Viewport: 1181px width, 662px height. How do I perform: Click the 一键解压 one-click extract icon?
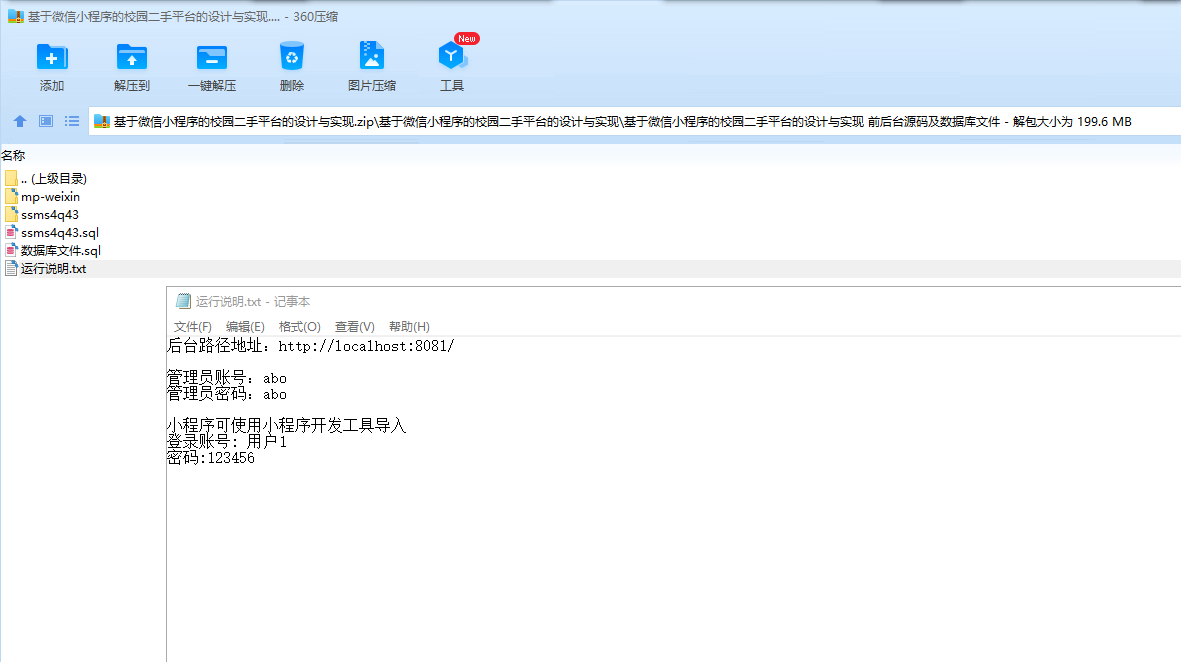point(212,57)
